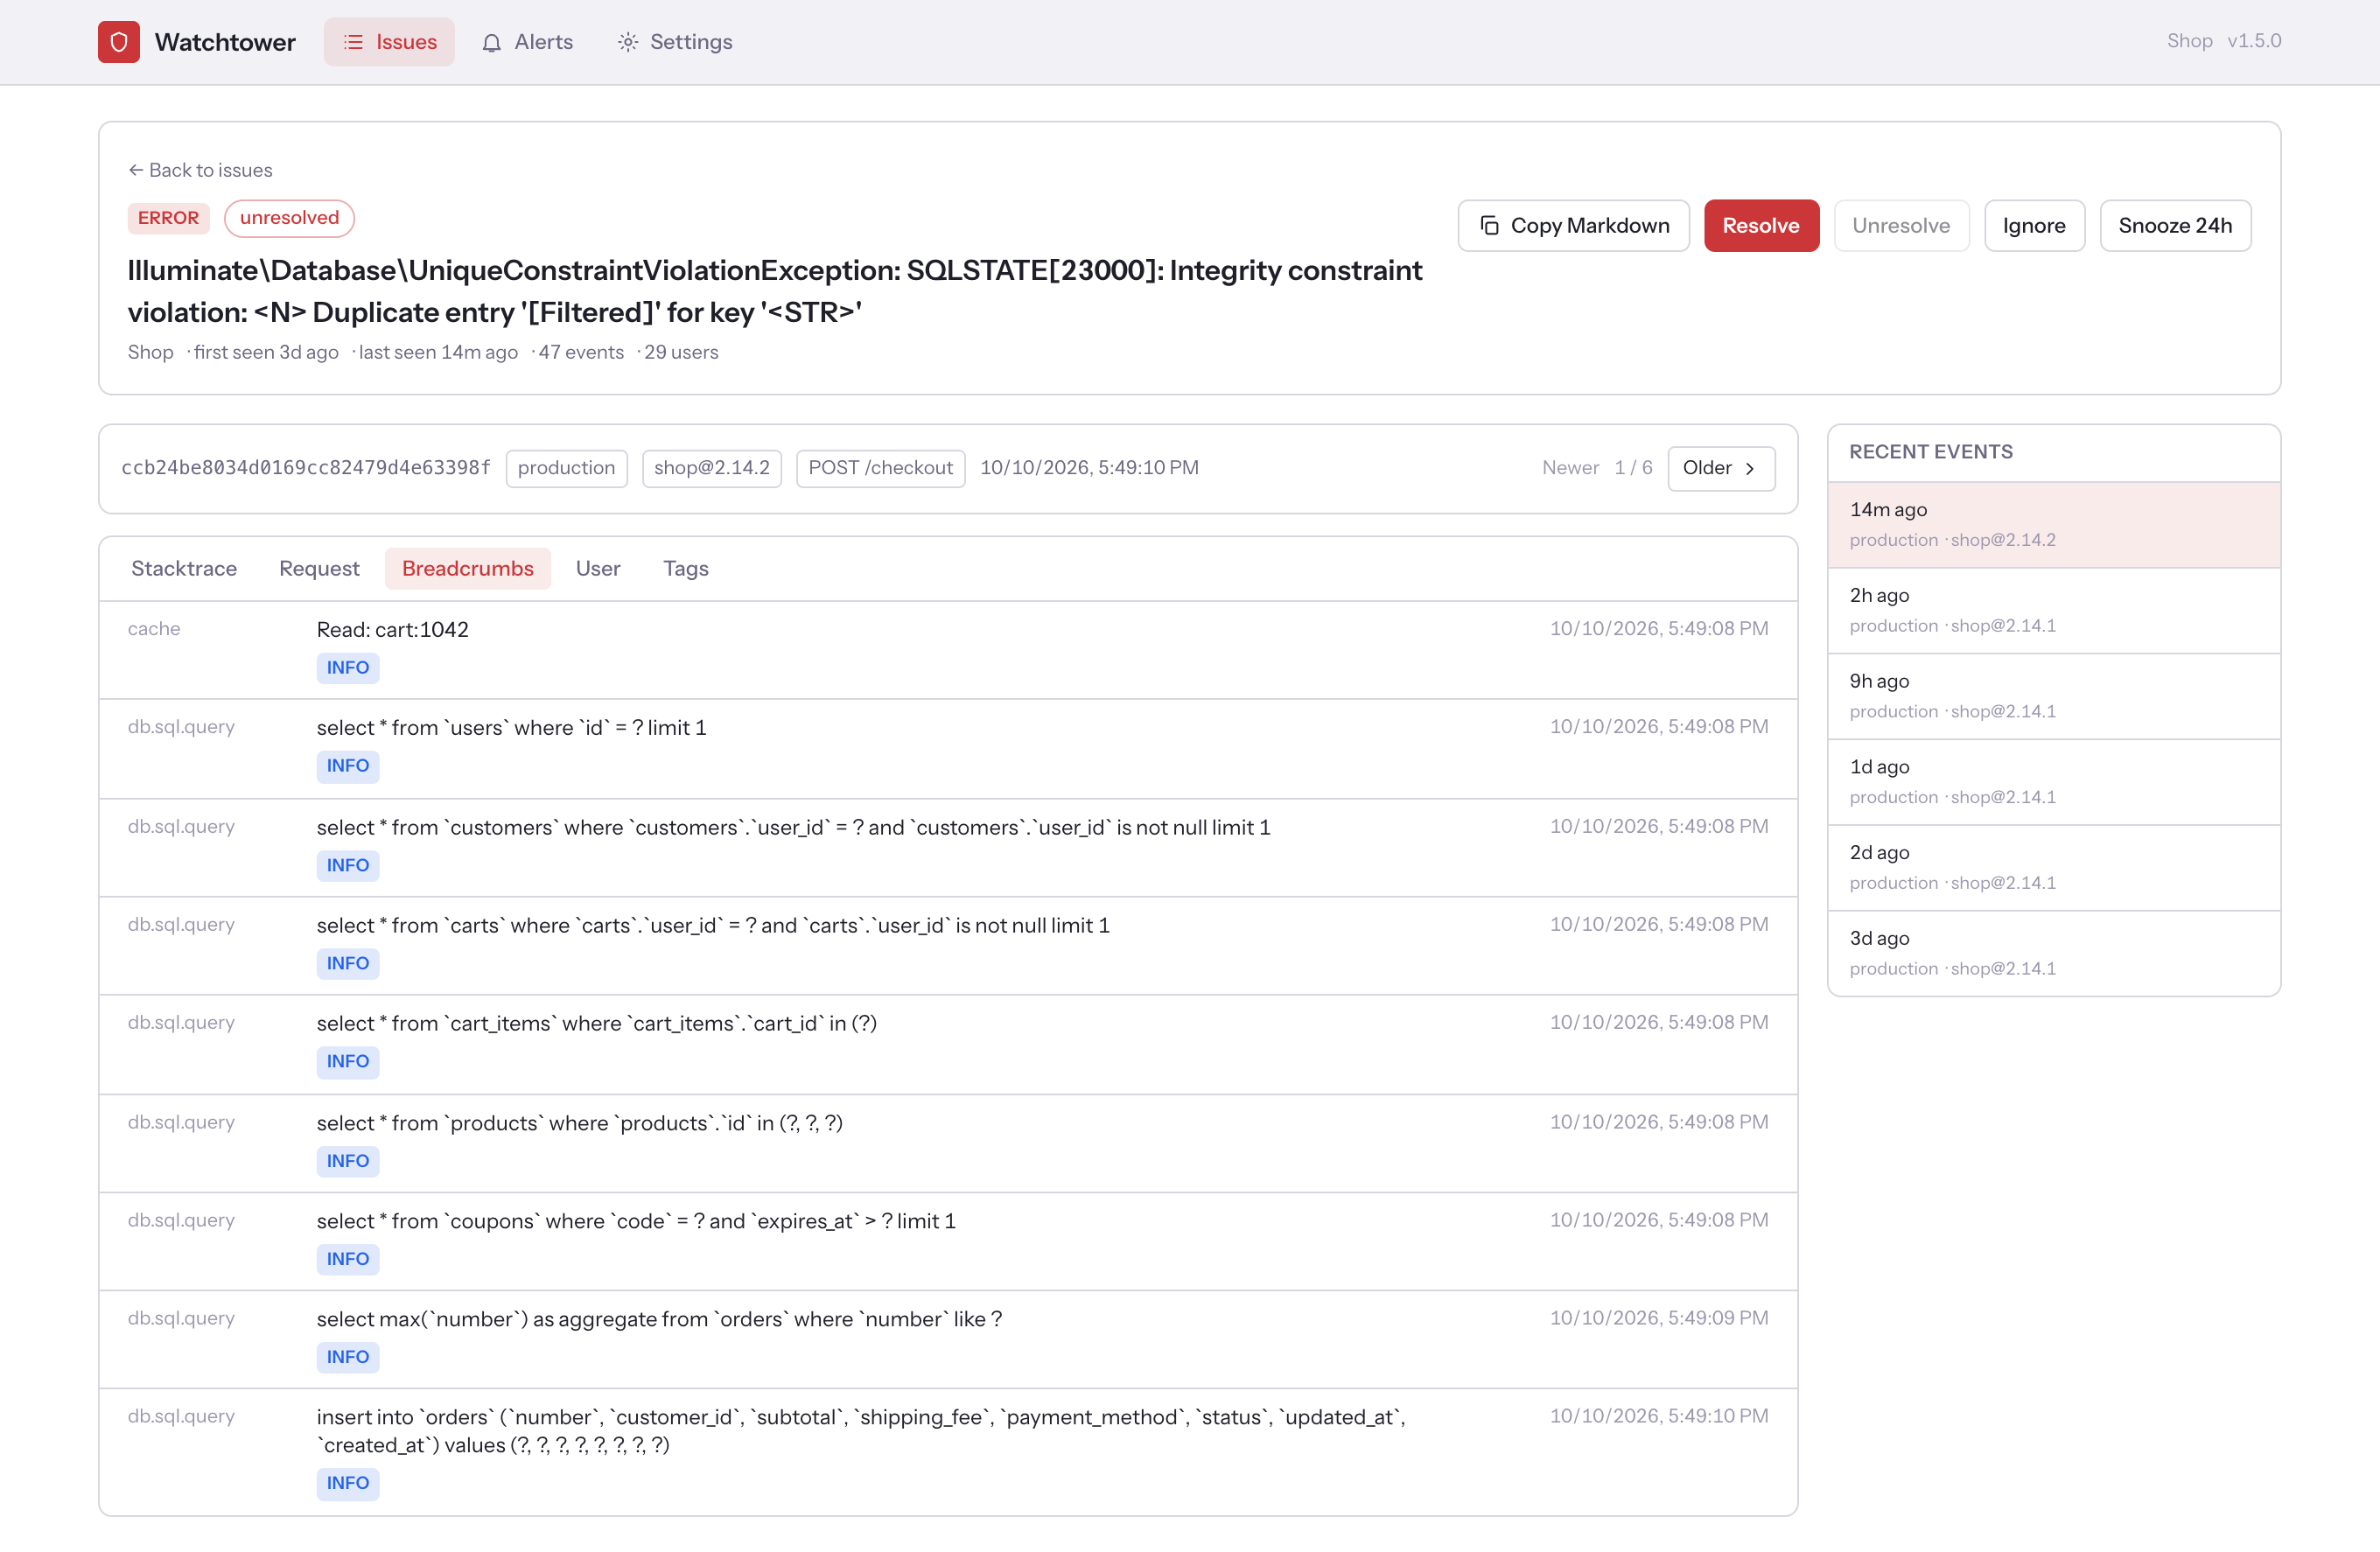This screenshot has height=1552, width=2380.
Task: Click the production environment tag
Action: pos(566,469)
